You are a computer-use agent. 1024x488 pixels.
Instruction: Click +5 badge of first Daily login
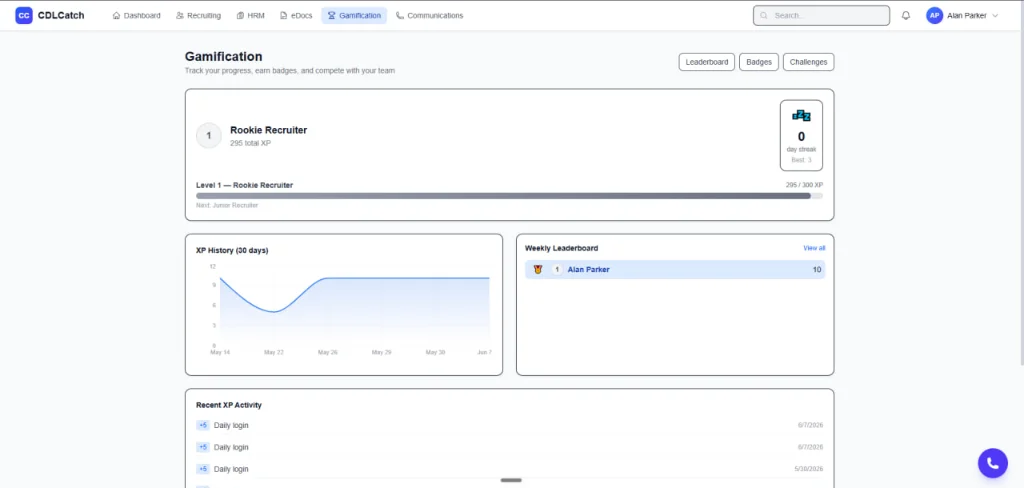point(202,425)
